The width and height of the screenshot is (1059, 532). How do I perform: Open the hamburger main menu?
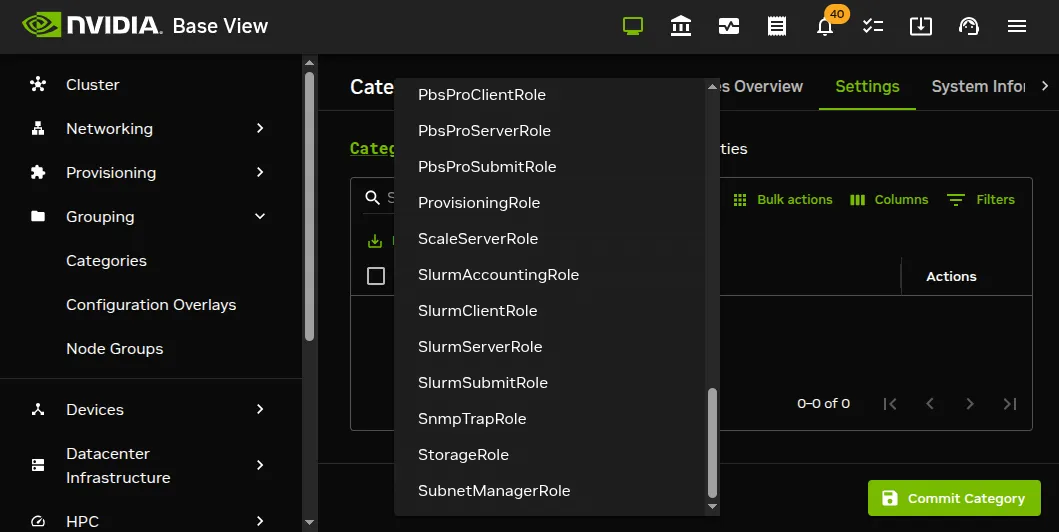(1016, 26)
